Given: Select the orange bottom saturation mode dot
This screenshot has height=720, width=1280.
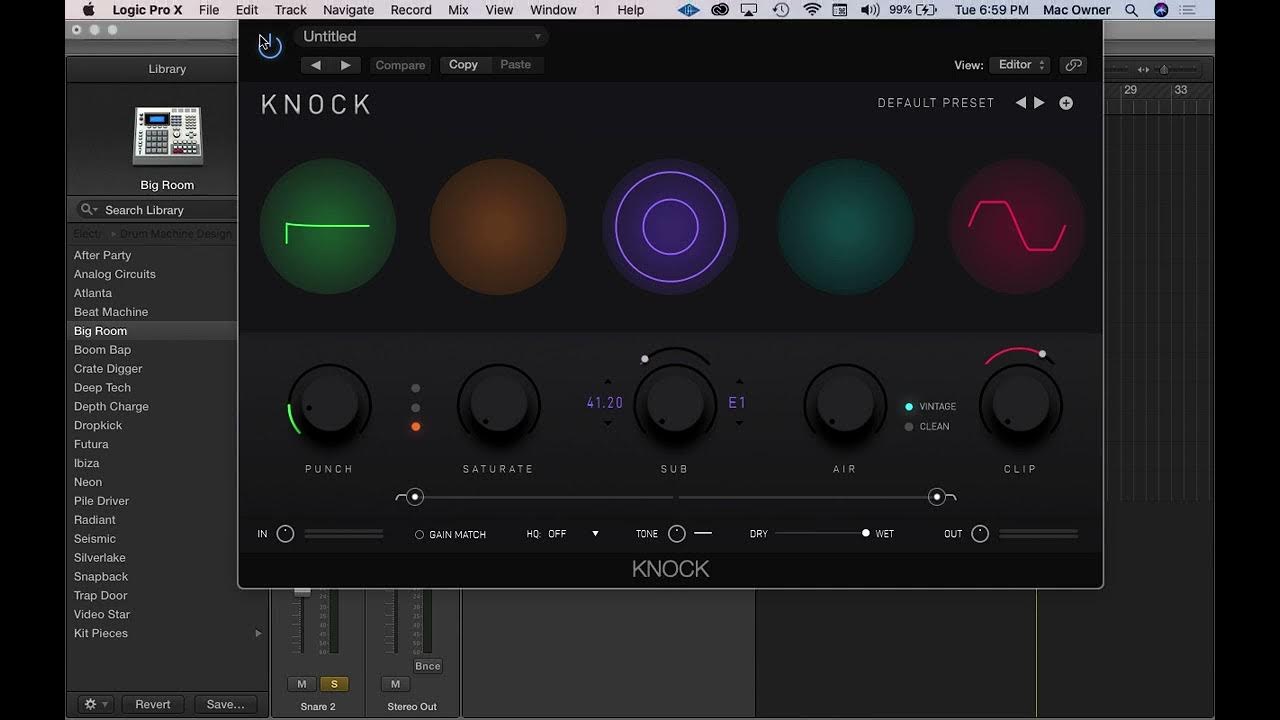Looking at the screenshot, I should pos(415,427).
